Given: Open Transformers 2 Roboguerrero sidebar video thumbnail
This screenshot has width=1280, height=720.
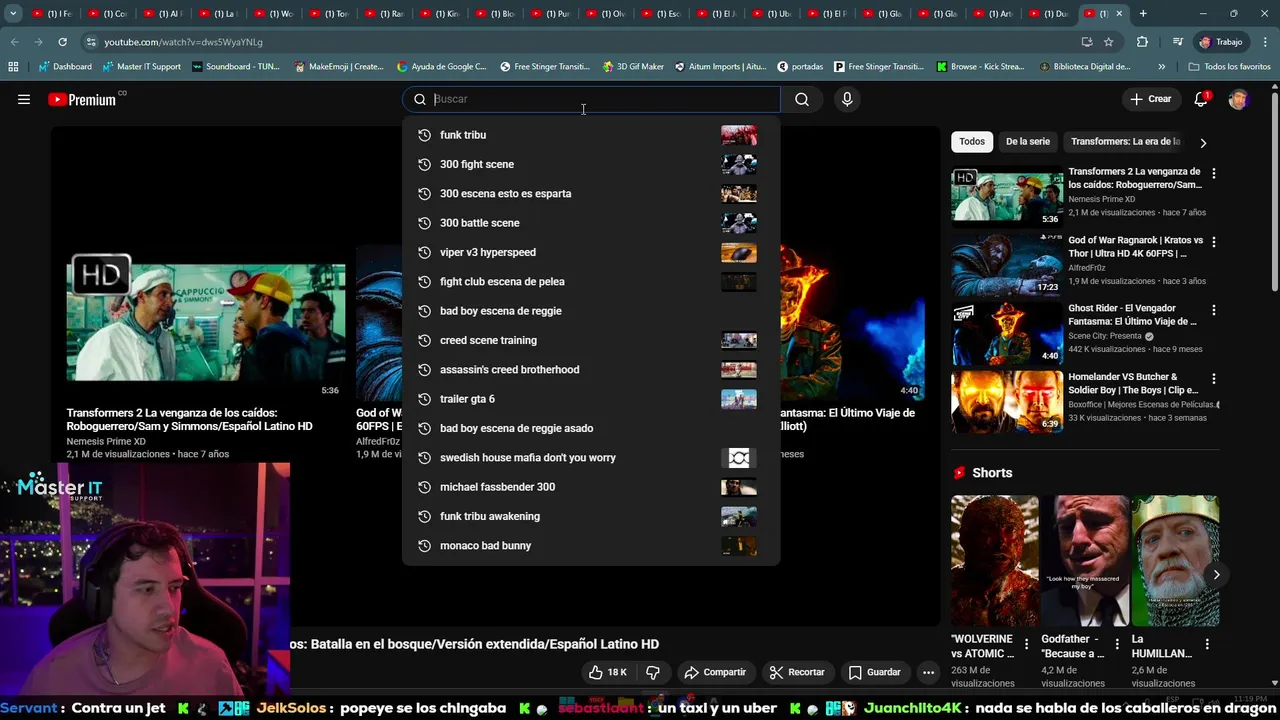Looking at the screenshot, I should tap(1007, 196).
